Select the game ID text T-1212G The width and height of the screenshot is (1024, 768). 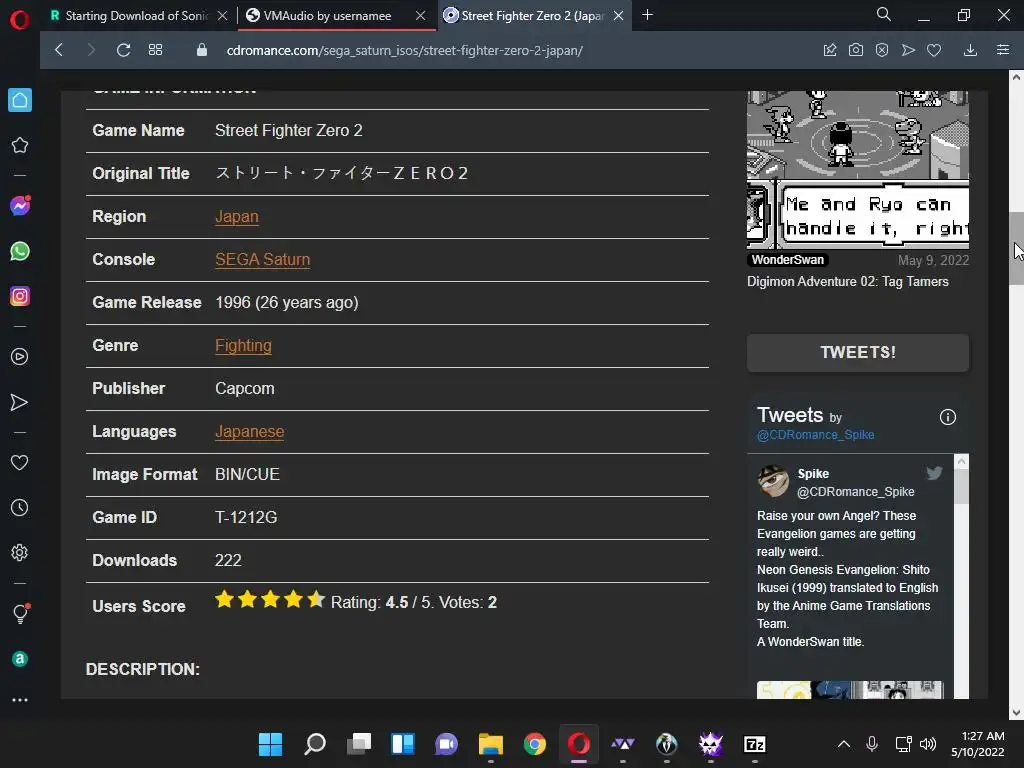[246, 518]
